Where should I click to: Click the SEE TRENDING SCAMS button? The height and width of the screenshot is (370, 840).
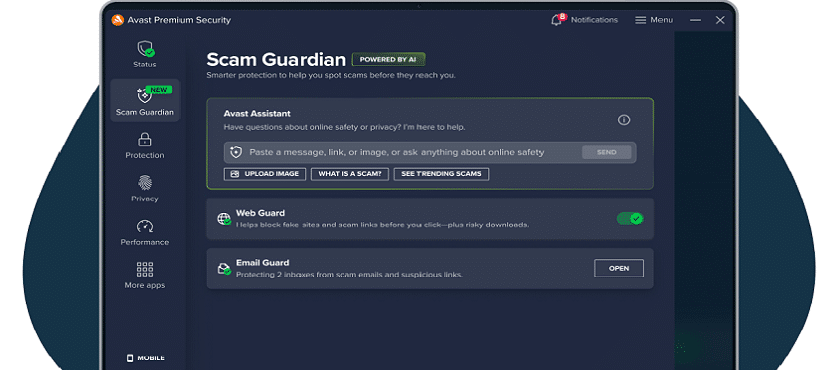(x=441, y=174)
